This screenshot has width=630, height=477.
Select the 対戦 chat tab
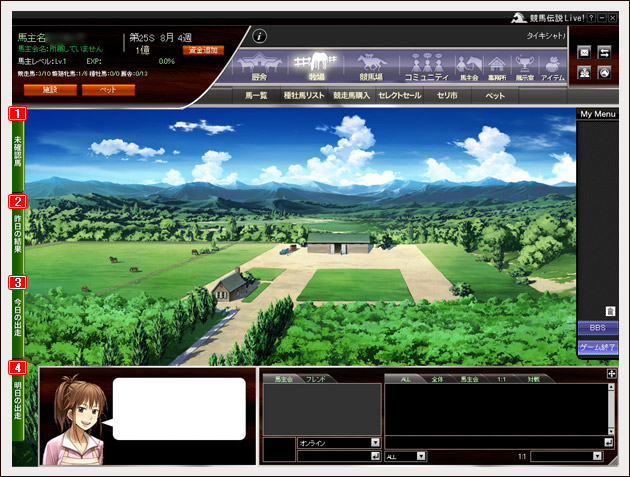pos(533,379)
